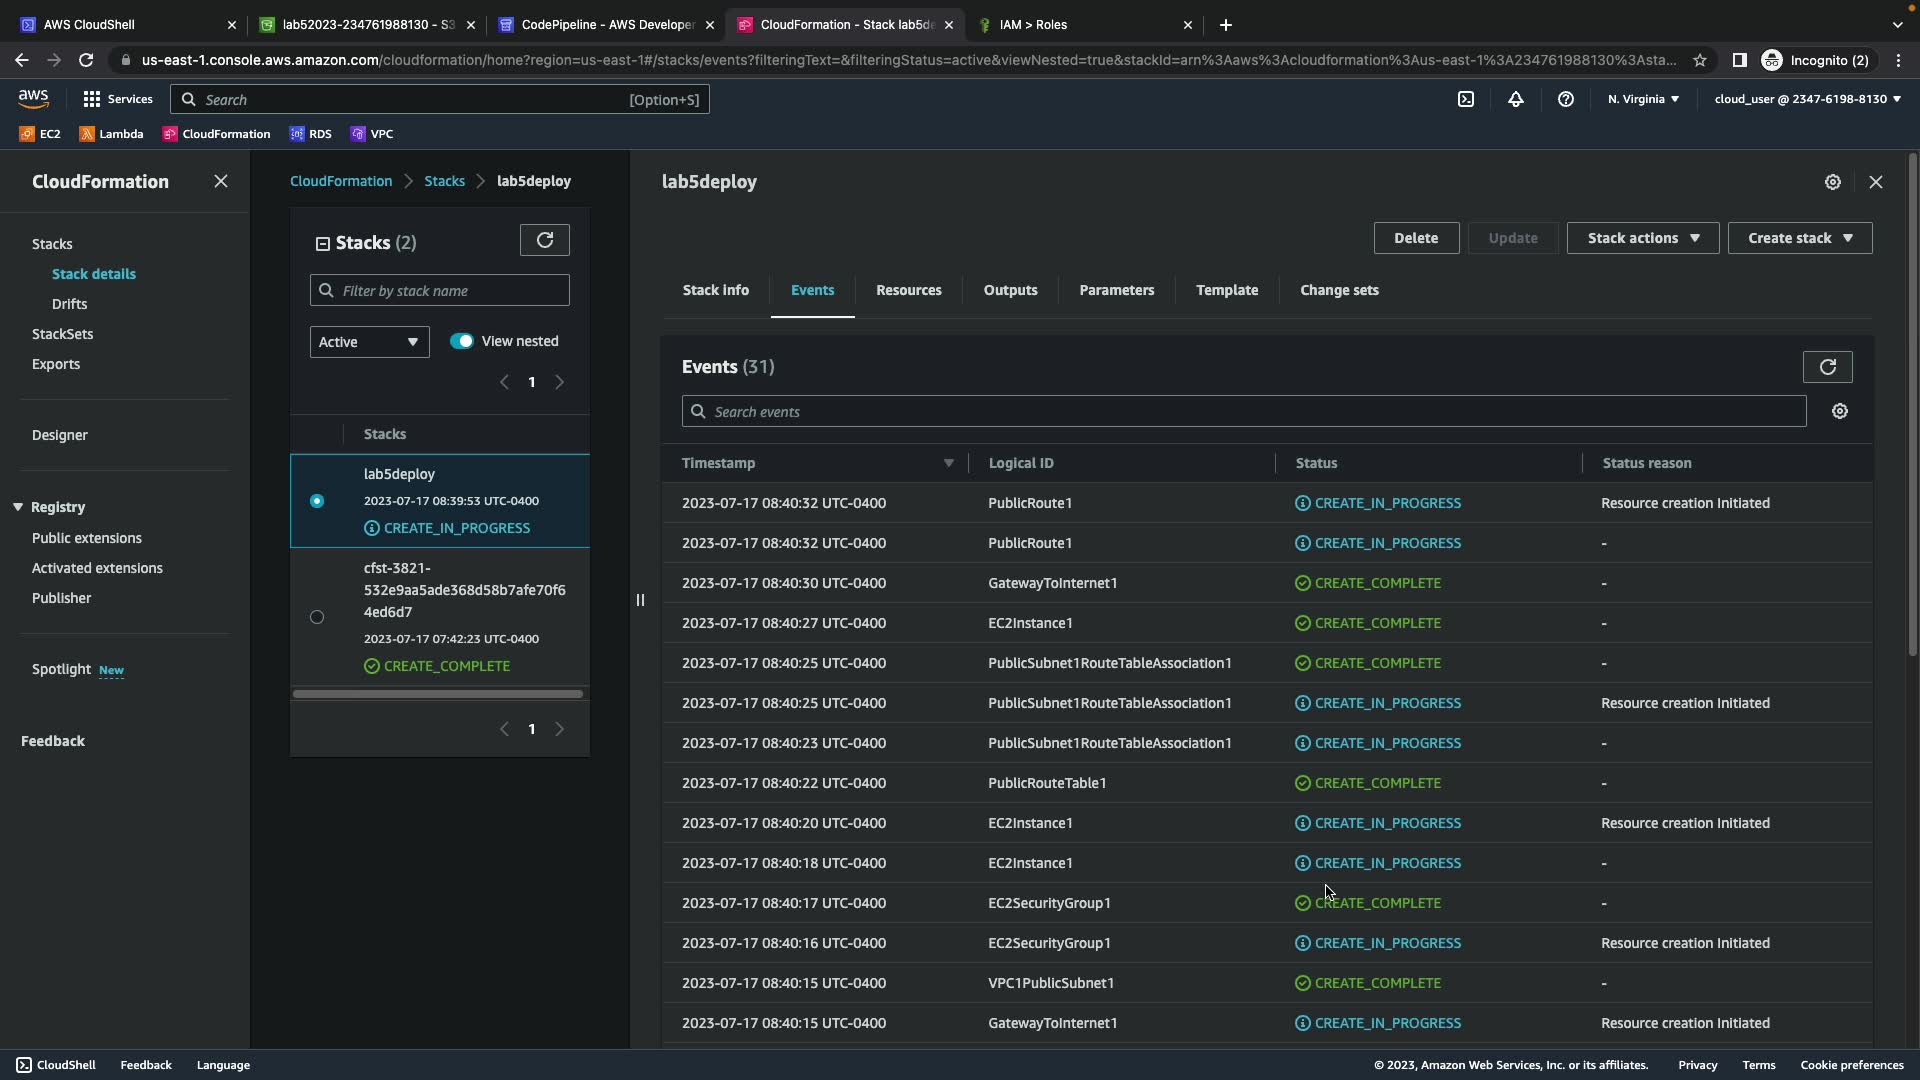This screenshot has width=1920, height=1080.
Task: Click the Search events input field
Action: [x=1244, y=412]
